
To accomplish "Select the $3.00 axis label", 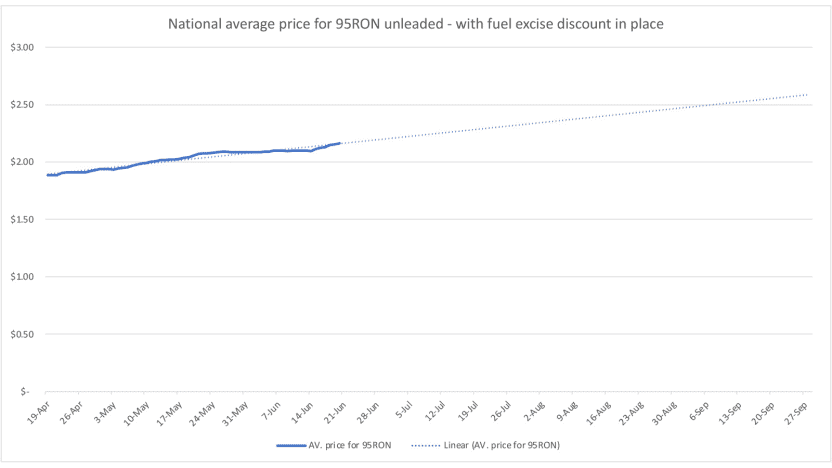I will tap(22, 47).
